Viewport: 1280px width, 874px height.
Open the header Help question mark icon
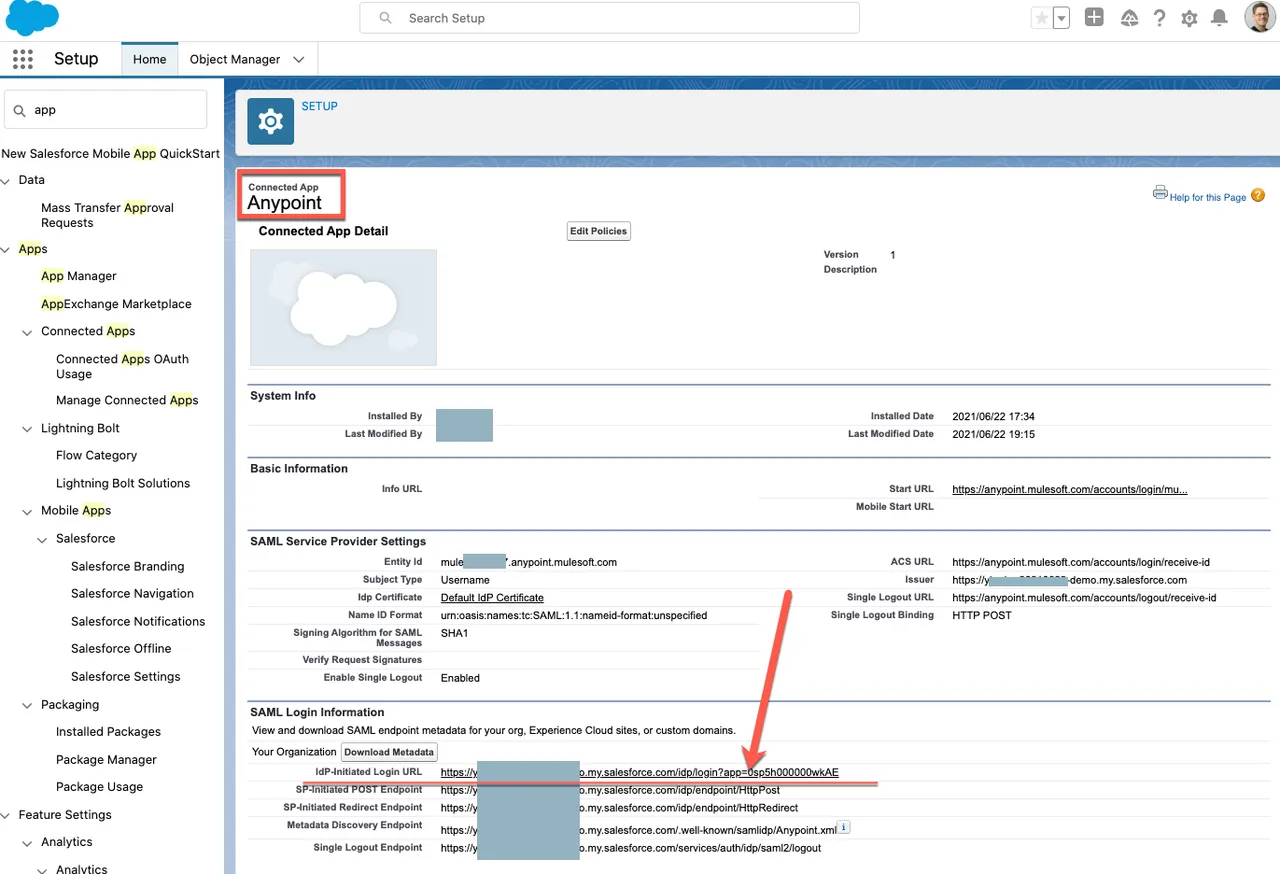tap(1159, 18)
